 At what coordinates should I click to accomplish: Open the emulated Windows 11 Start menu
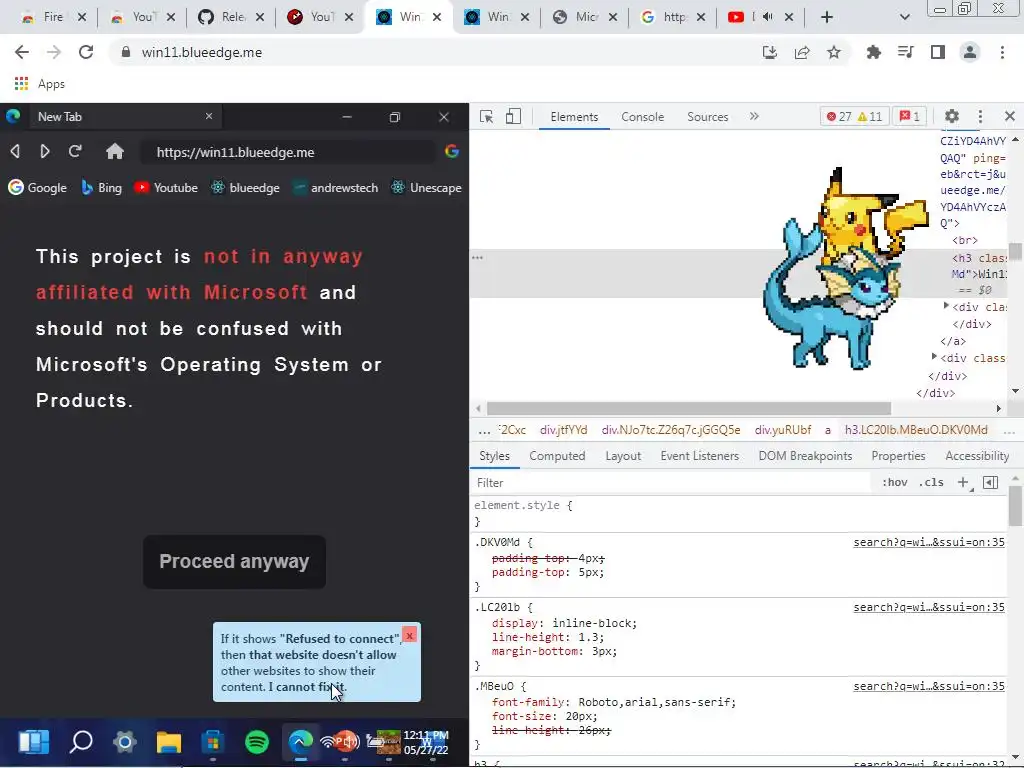(x=33, y=742)
